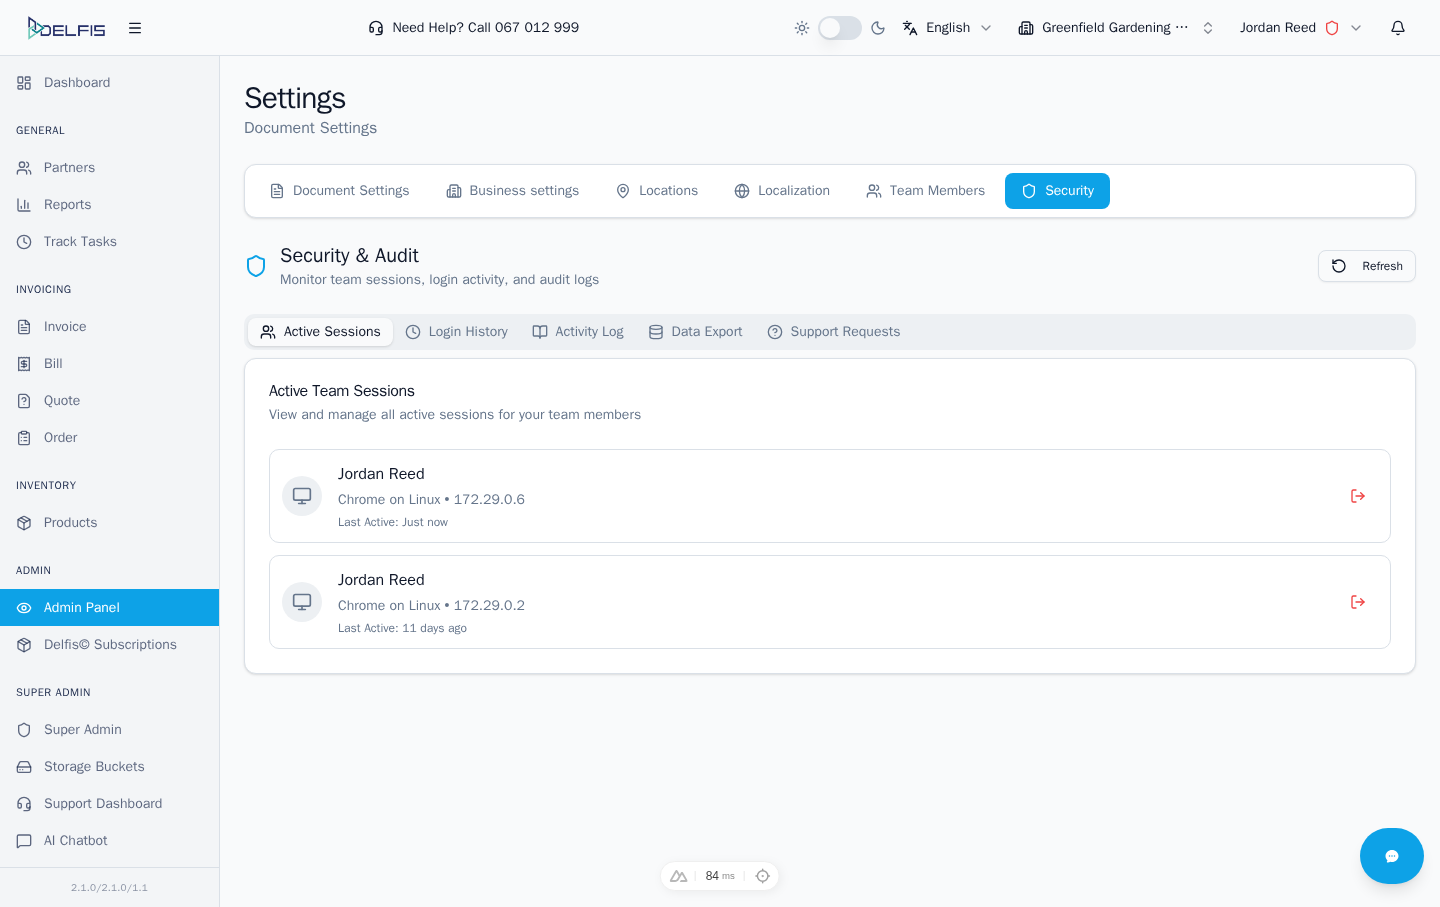
Task: Switch to the Data Export tab
Action: (696, 332)
